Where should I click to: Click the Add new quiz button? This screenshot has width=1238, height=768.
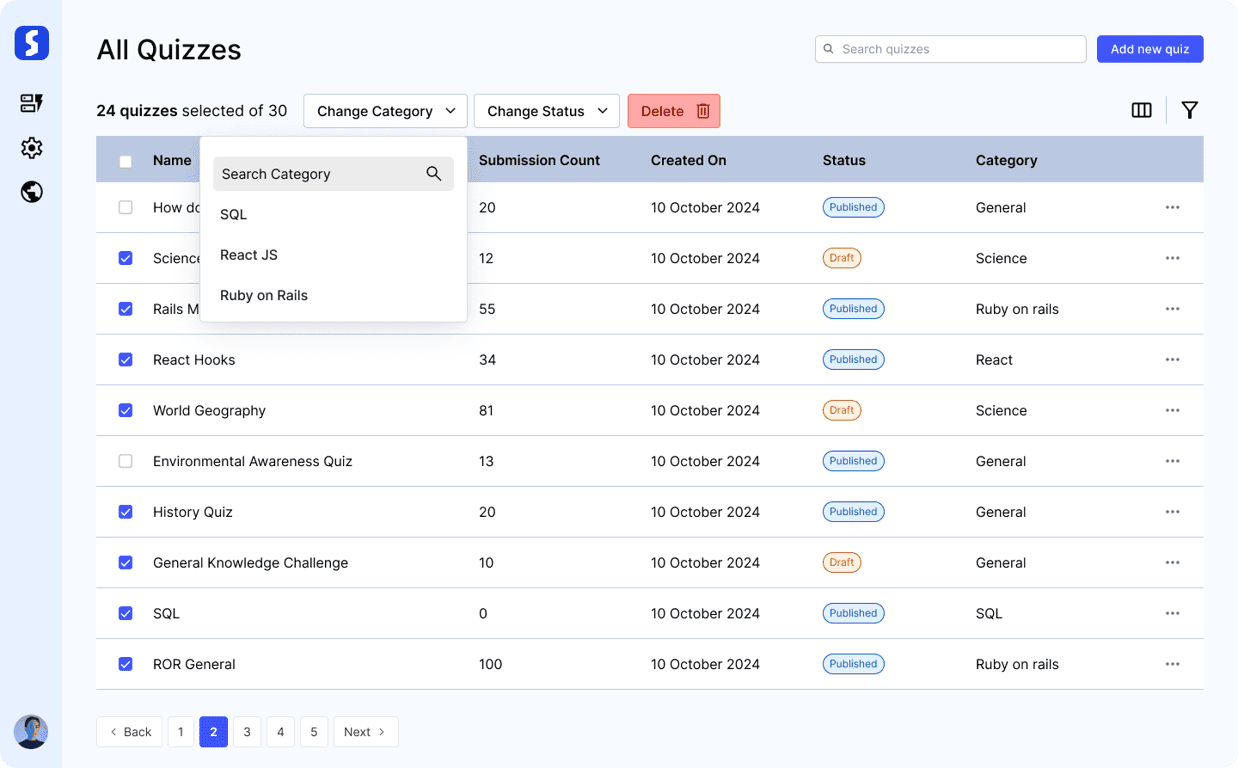click(x=1149, y=49)
